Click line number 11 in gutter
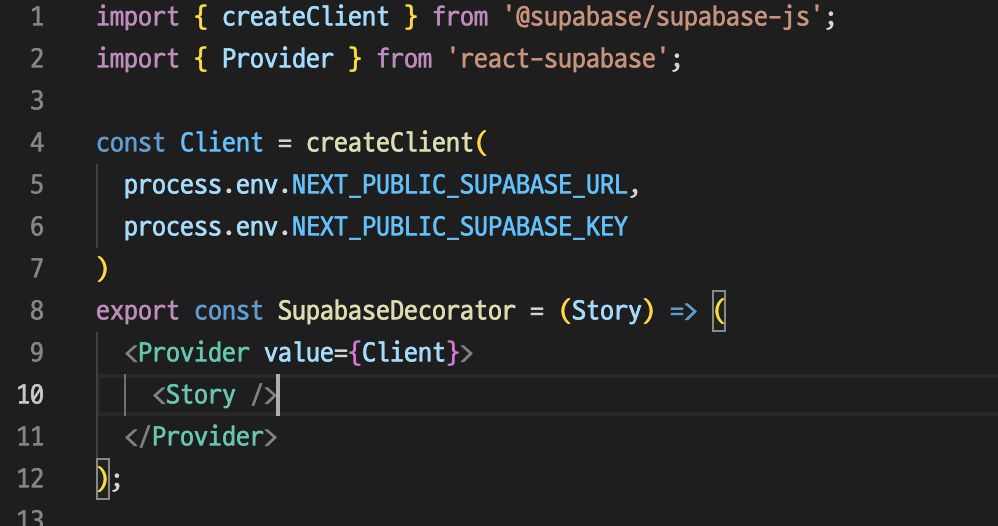This screenshot has height=526, width=998. 31,437
